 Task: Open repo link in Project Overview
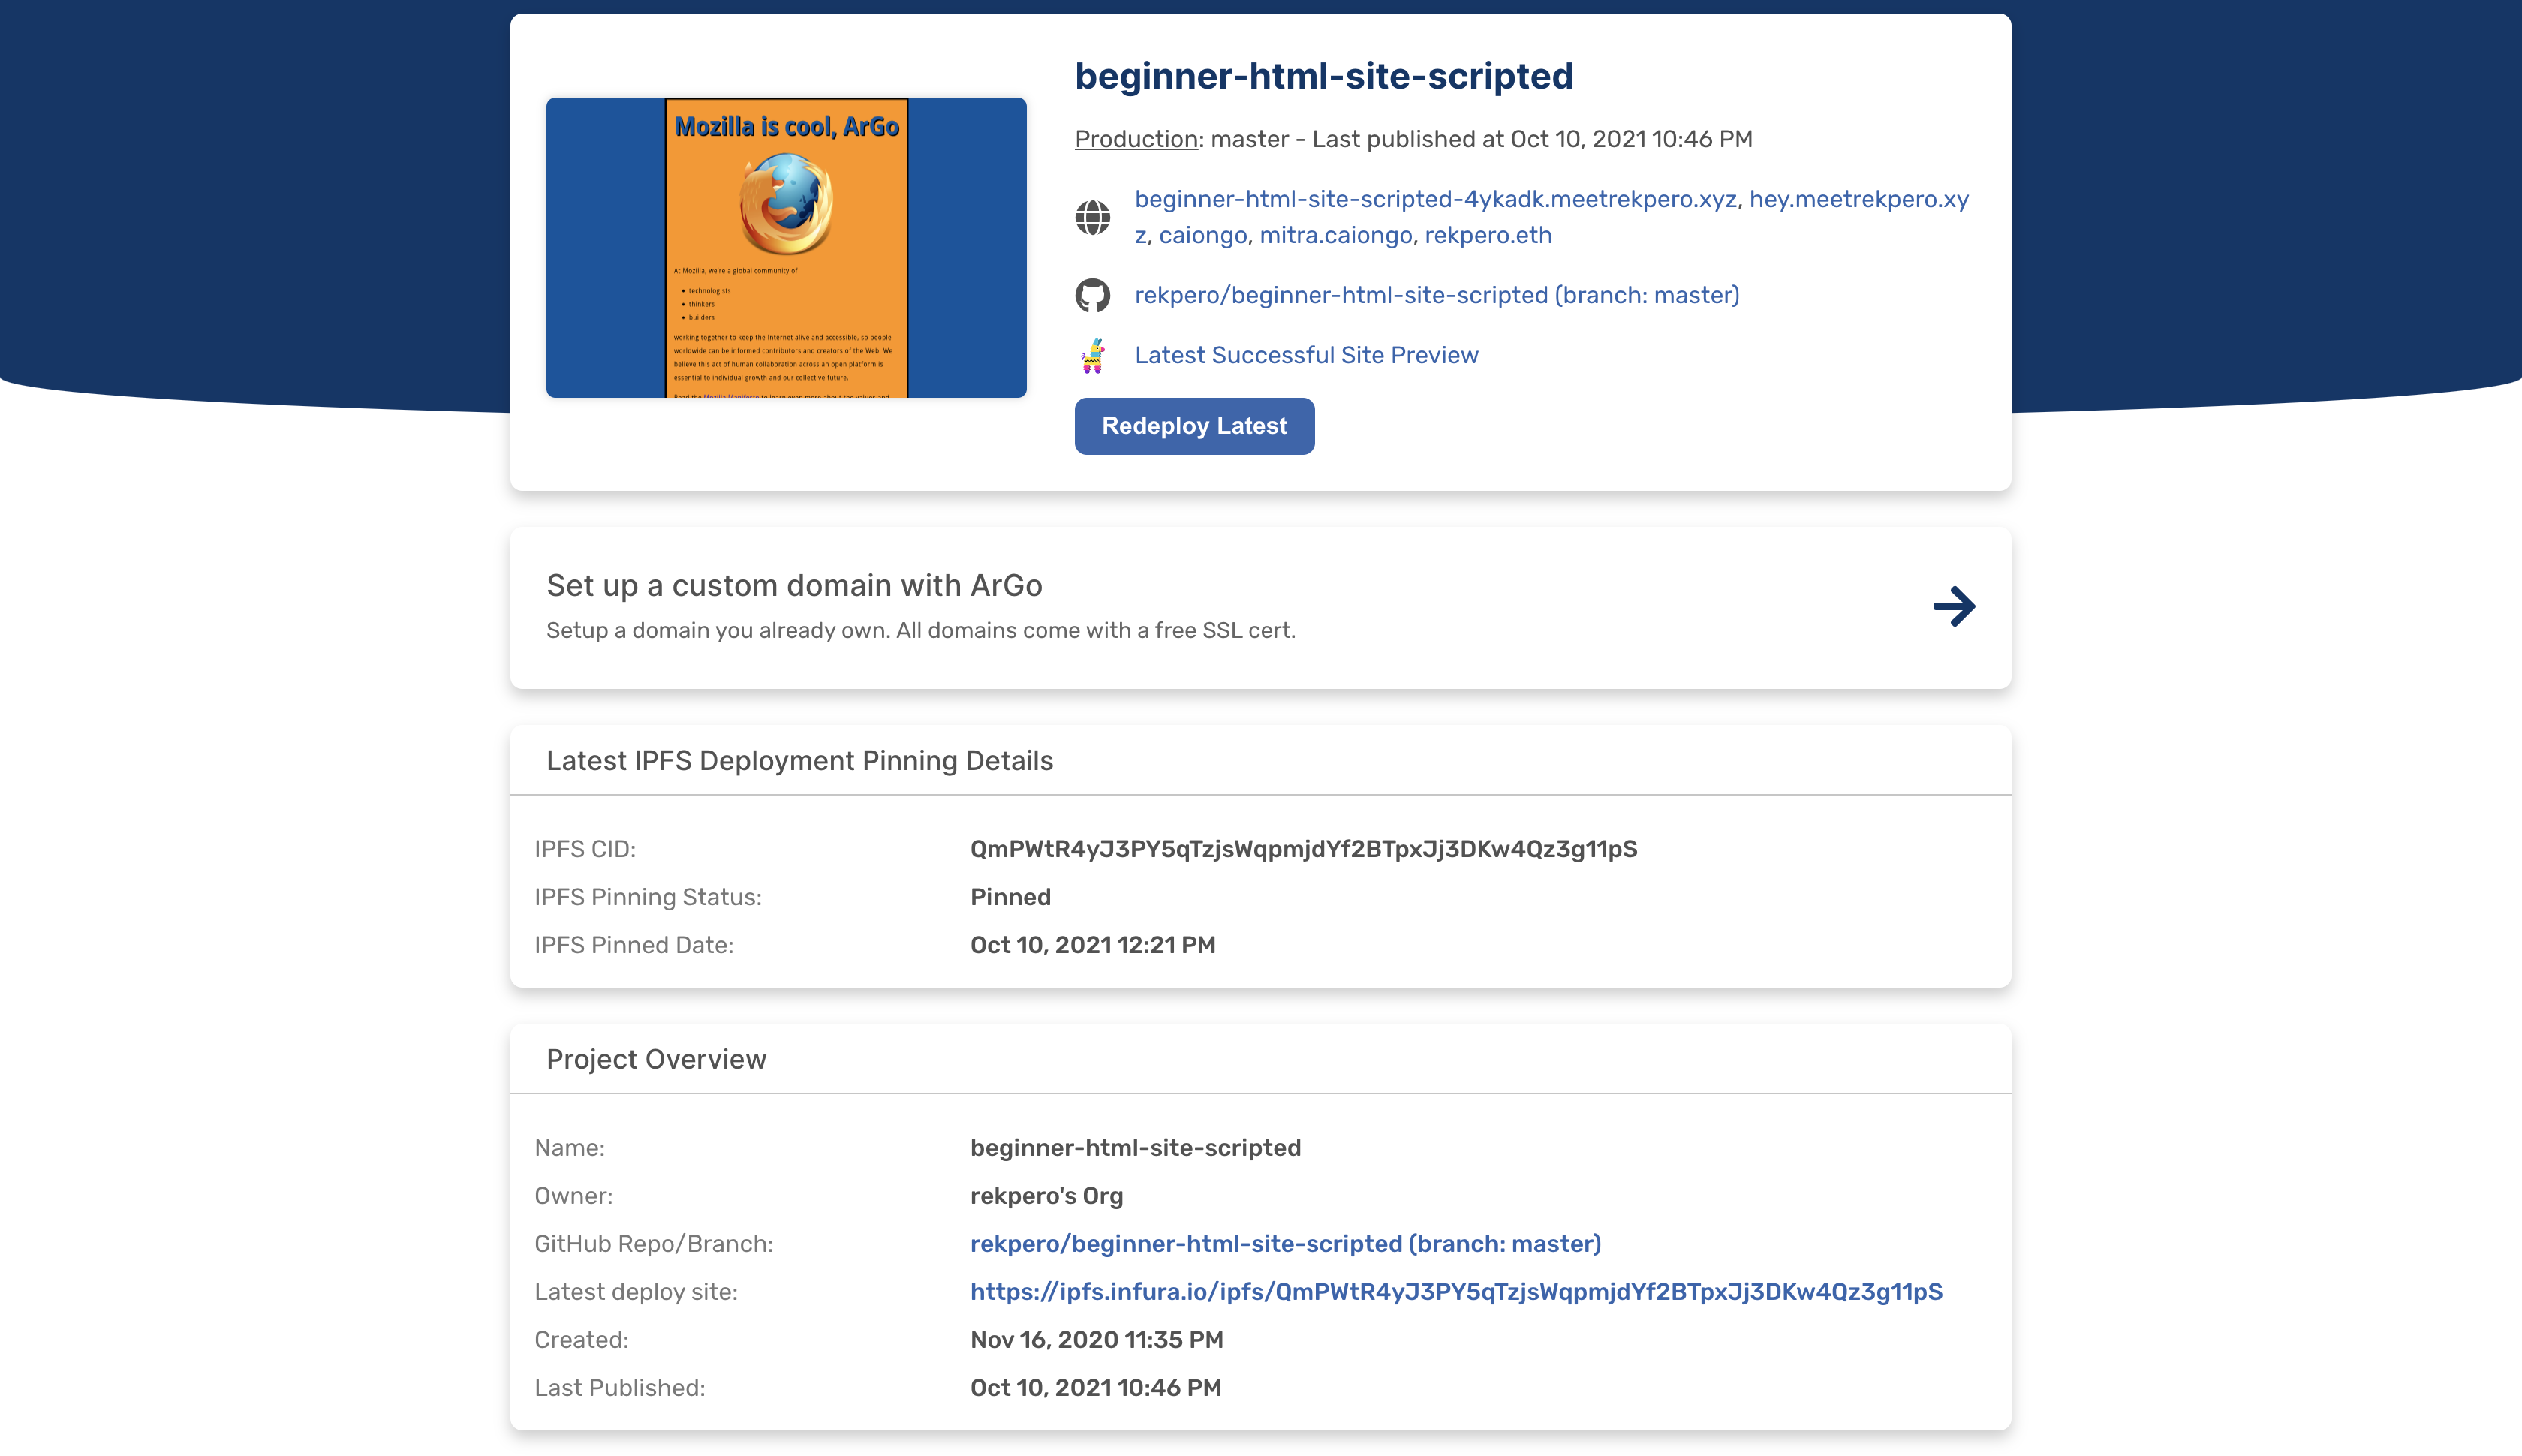coord(1285,1243)
